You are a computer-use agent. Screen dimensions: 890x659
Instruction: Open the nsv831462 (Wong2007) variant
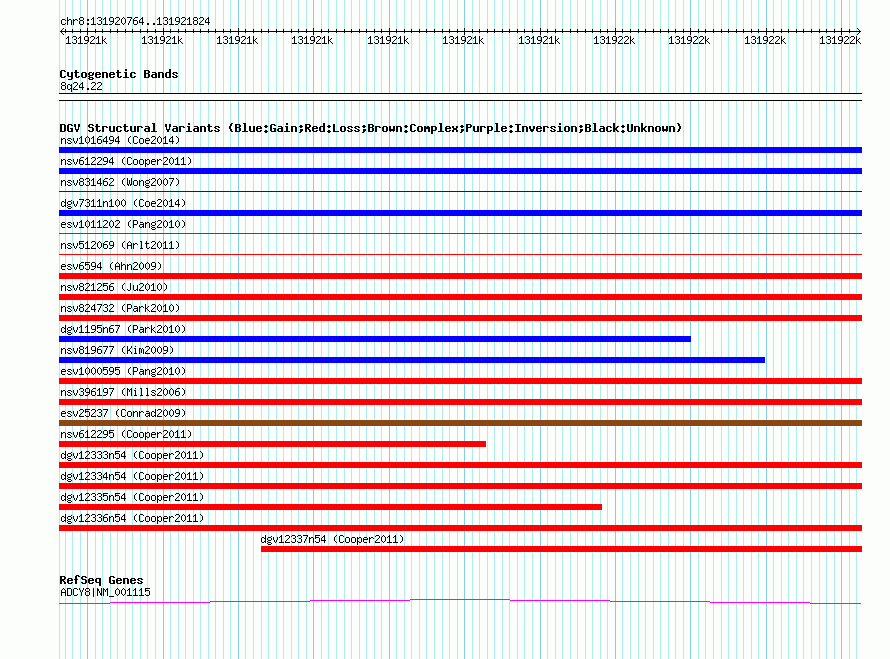coord(120,182)
